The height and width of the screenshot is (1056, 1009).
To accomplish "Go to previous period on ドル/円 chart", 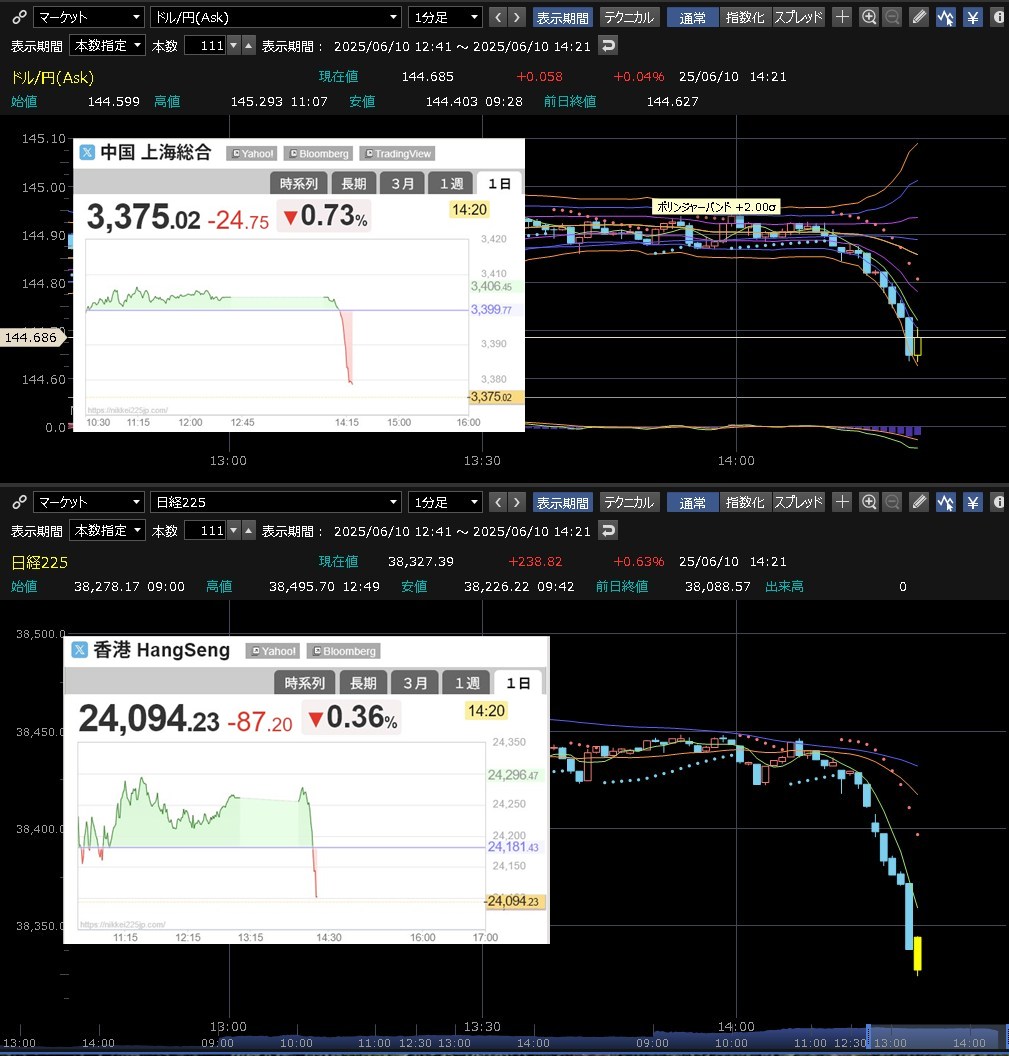I will [498, 17].
